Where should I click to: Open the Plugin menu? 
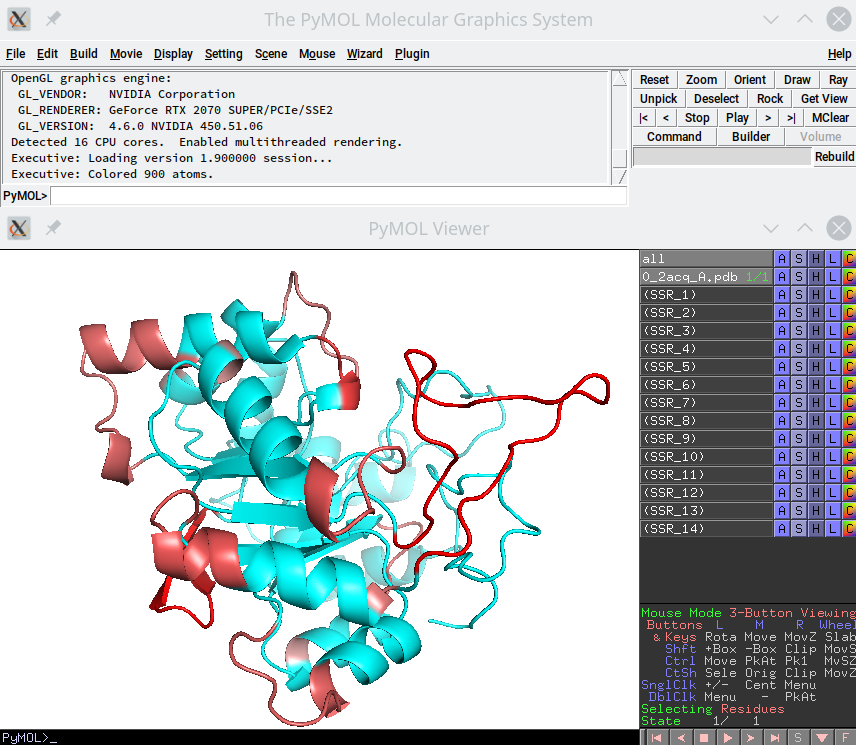click(412, 53)
